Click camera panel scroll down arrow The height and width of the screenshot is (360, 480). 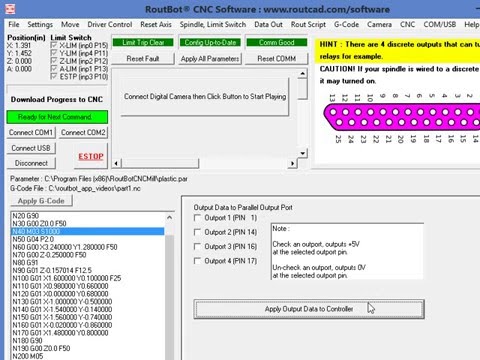(x=302, y=153)
